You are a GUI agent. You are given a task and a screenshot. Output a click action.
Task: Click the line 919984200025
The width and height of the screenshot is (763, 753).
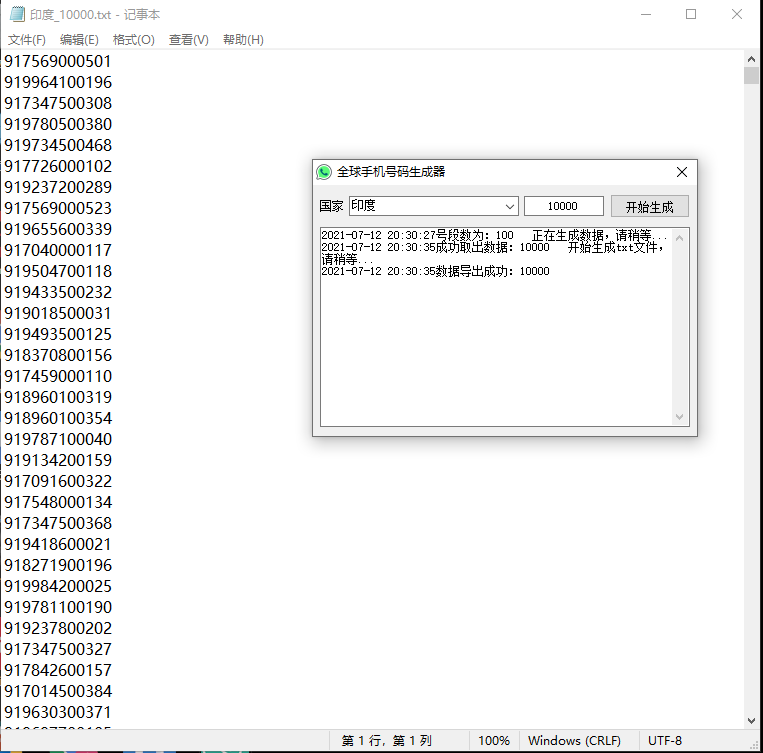click(58, 586)
